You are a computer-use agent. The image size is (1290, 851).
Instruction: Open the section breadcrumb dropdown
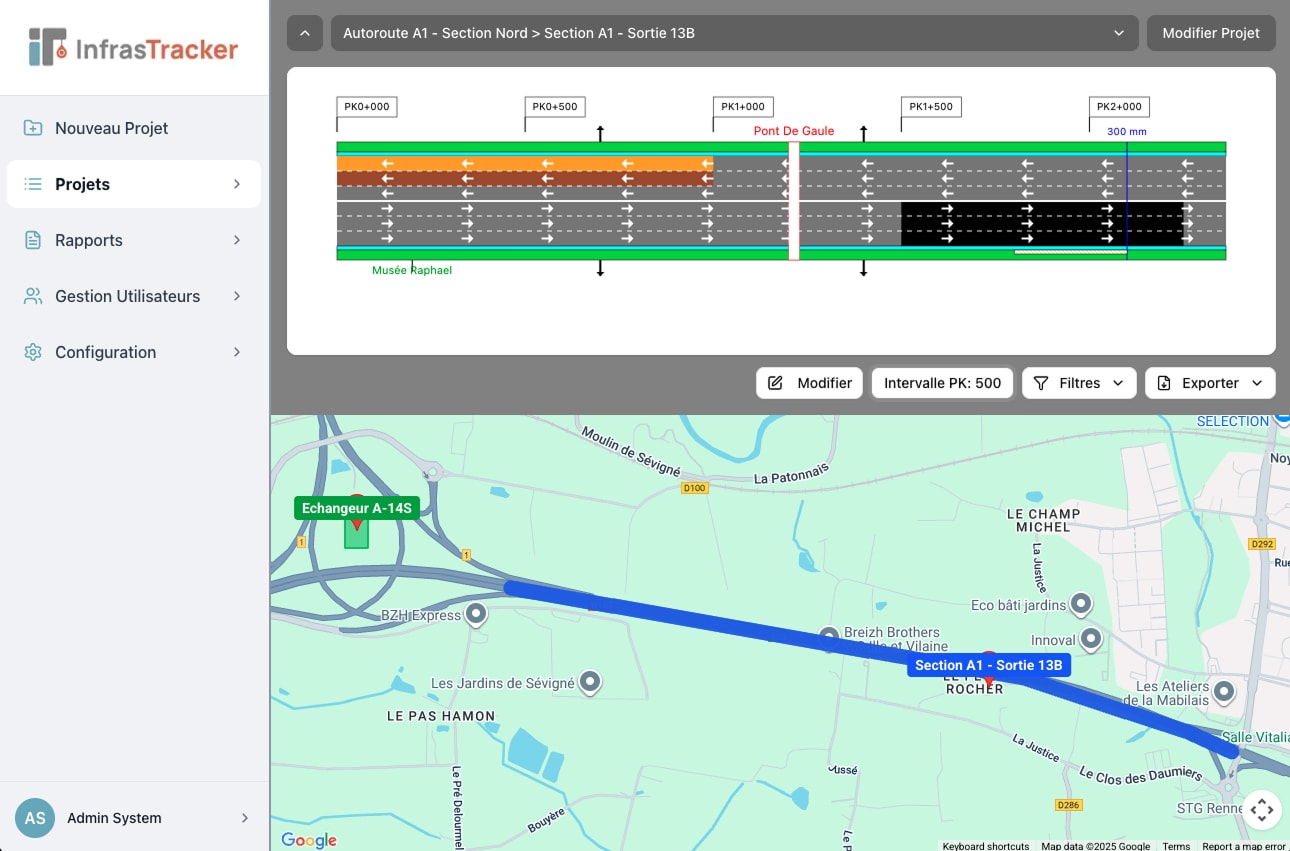tap(1118, 33)
